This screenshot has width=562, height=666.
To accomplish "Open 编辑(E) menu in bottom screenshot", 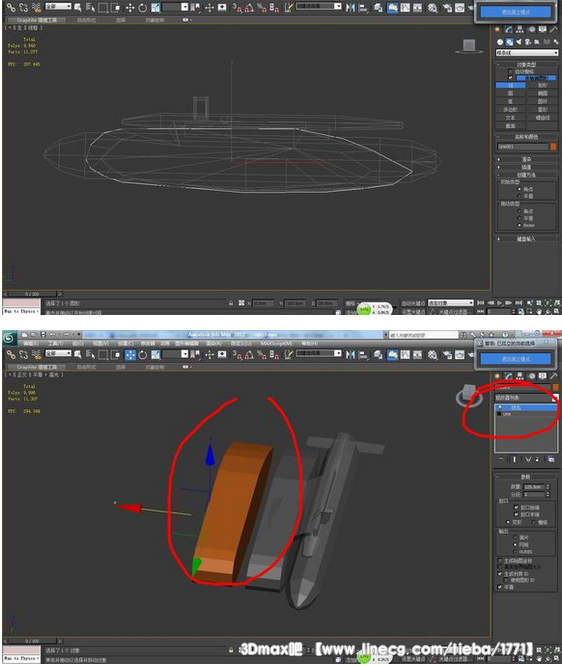I will point(31,343).
